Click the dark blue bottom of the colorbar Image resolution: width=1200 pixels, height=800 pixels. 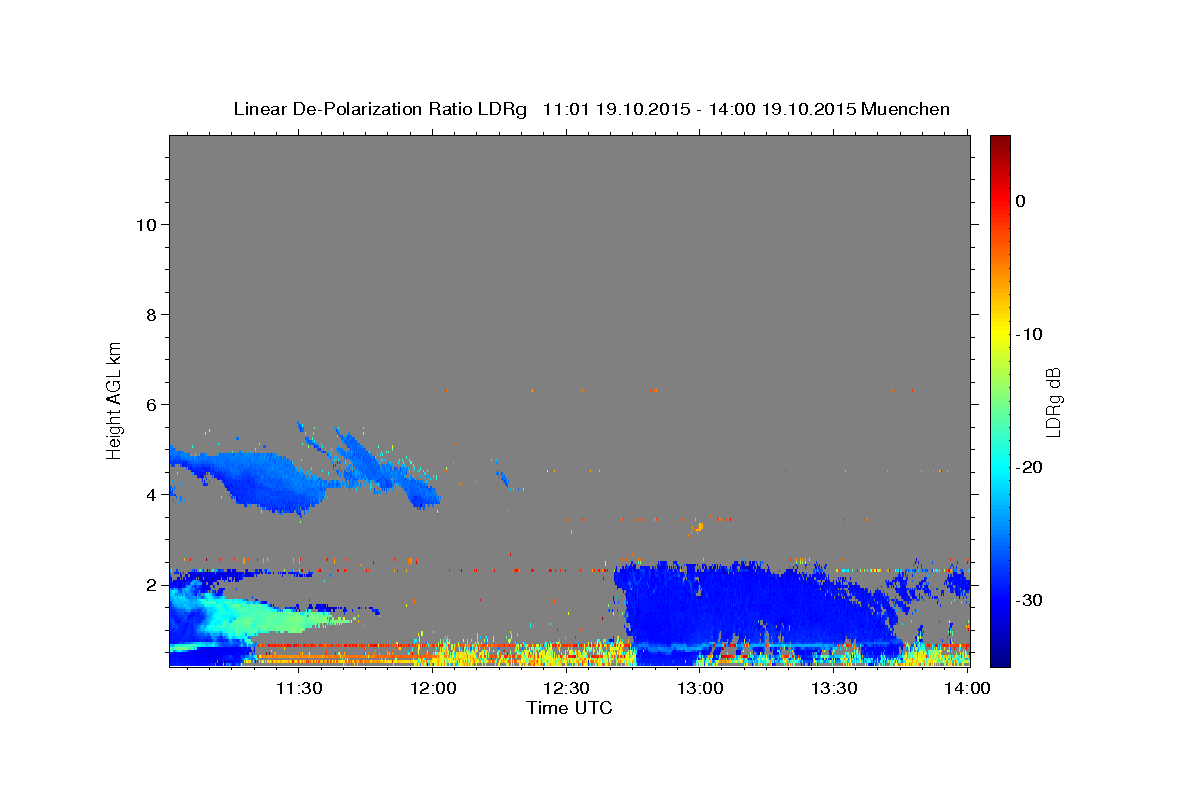(x=1000, y=655)
